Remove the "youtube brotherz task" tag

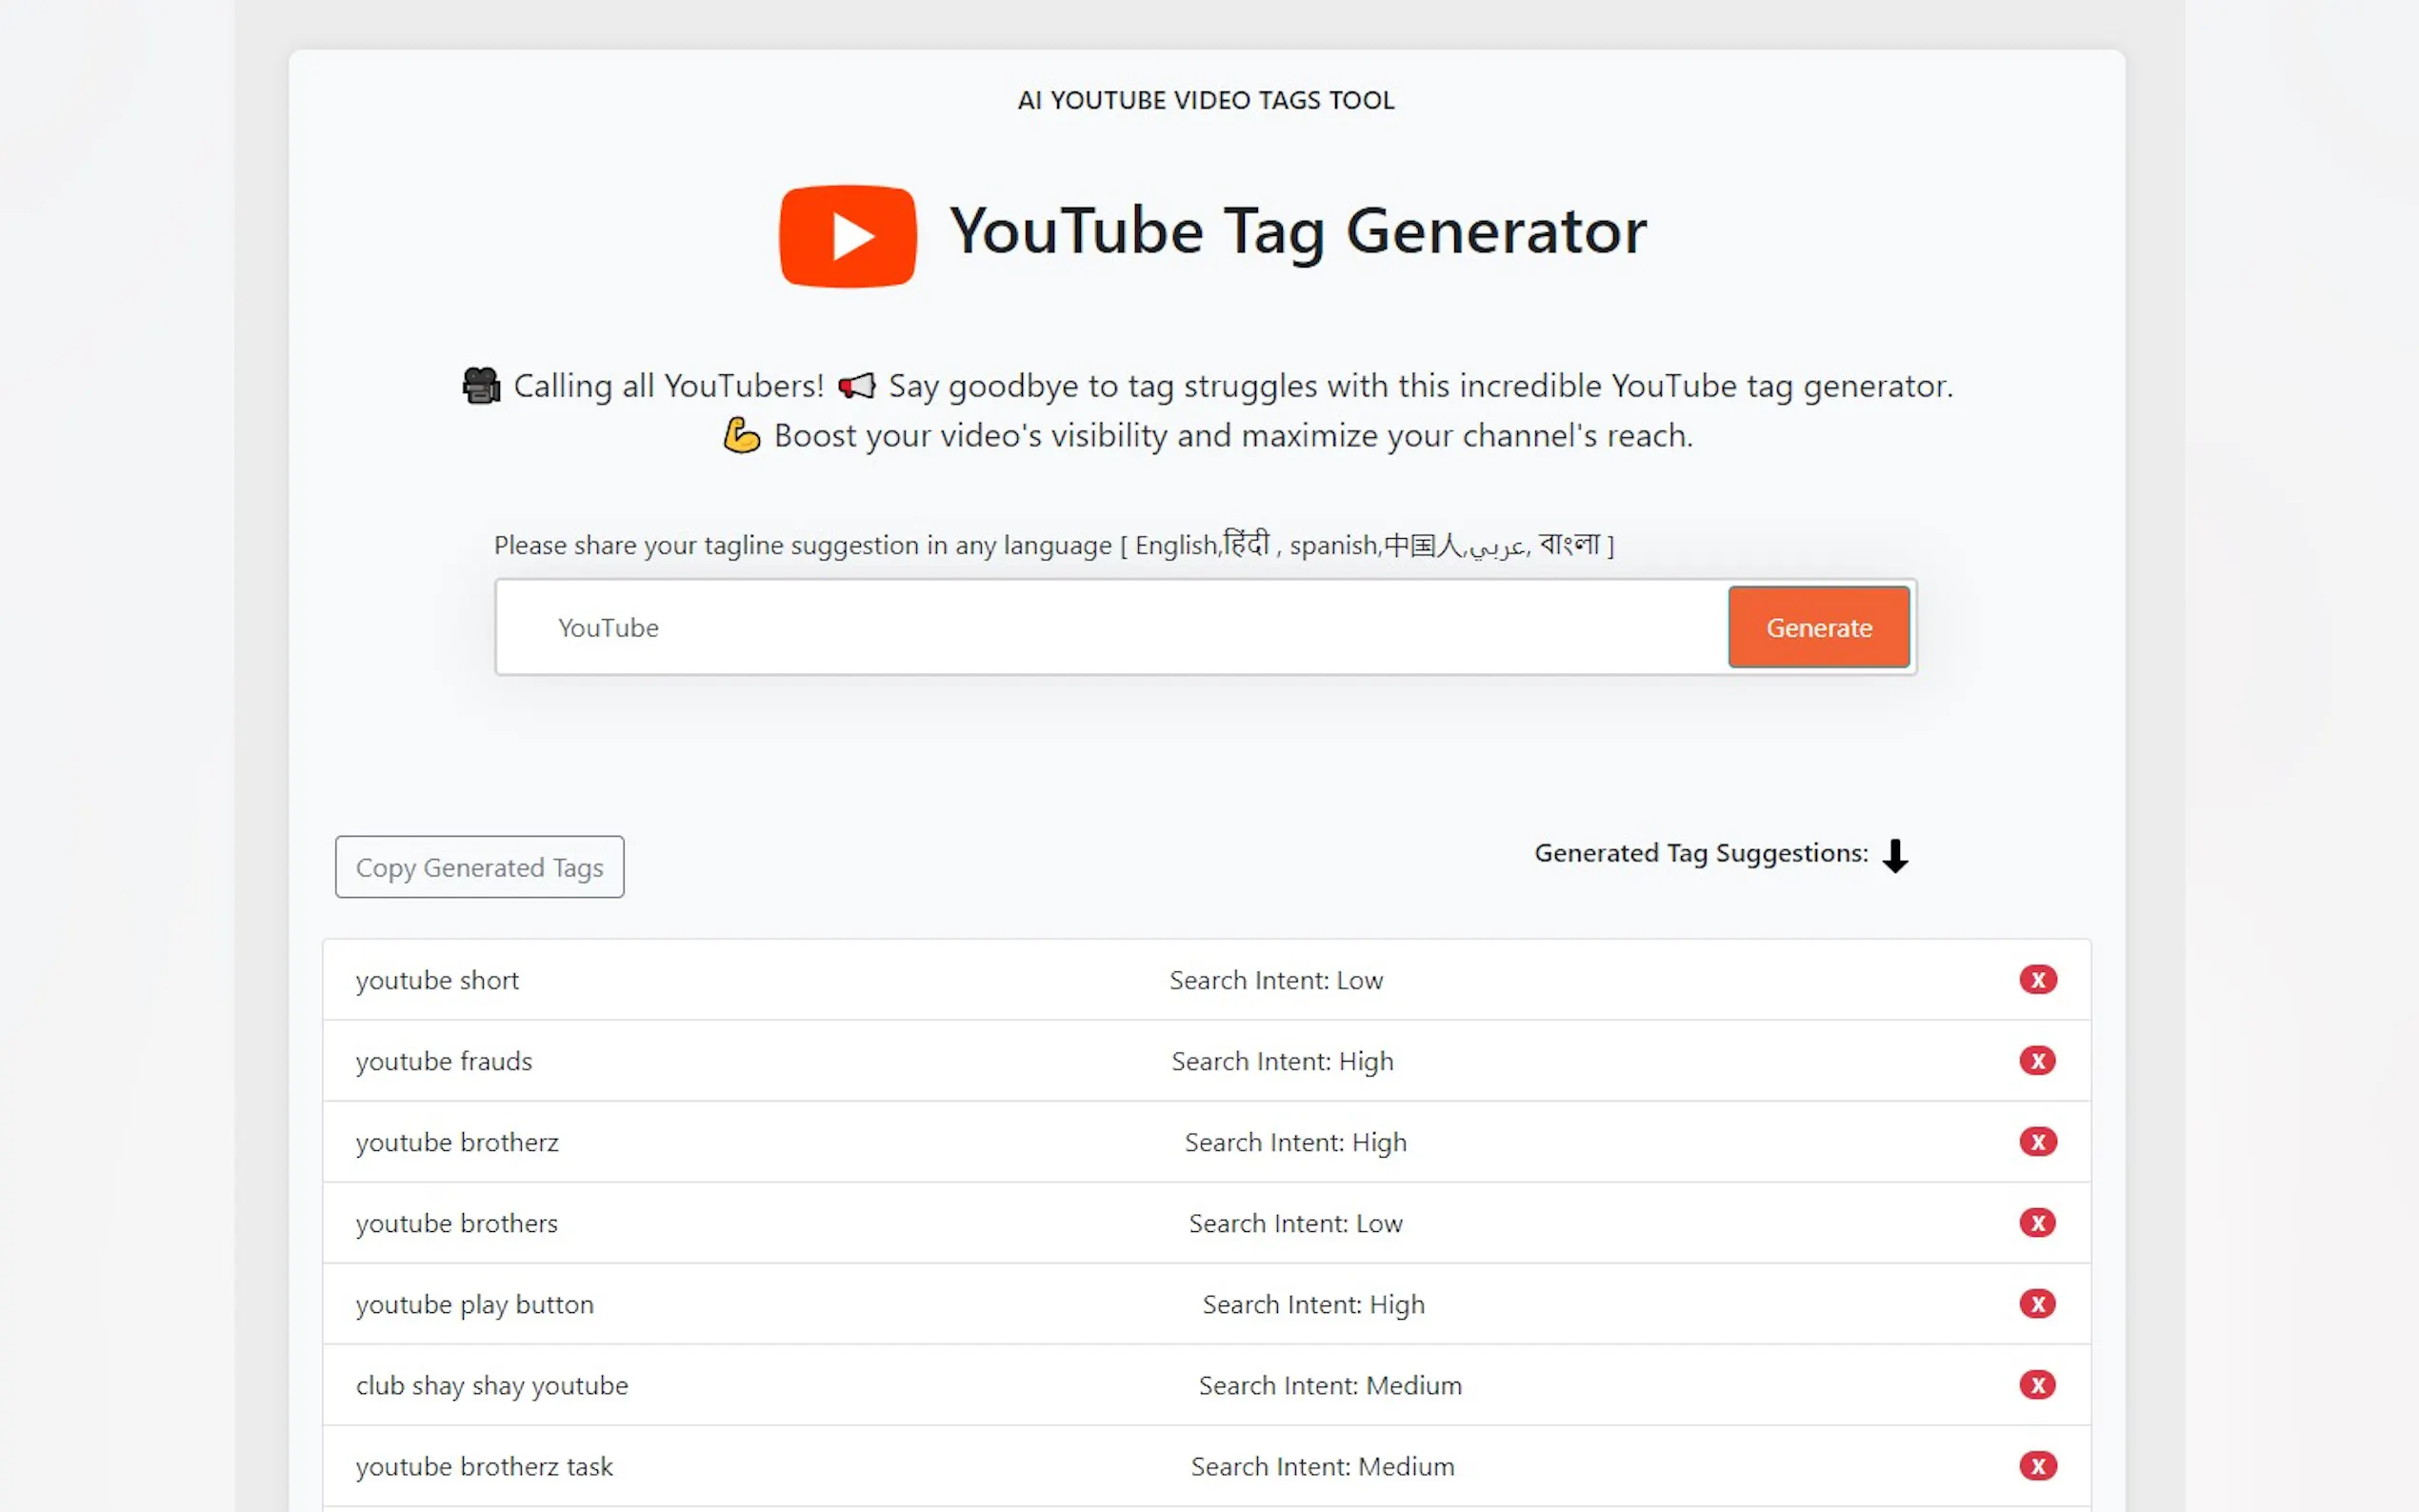(2038, 1466)
